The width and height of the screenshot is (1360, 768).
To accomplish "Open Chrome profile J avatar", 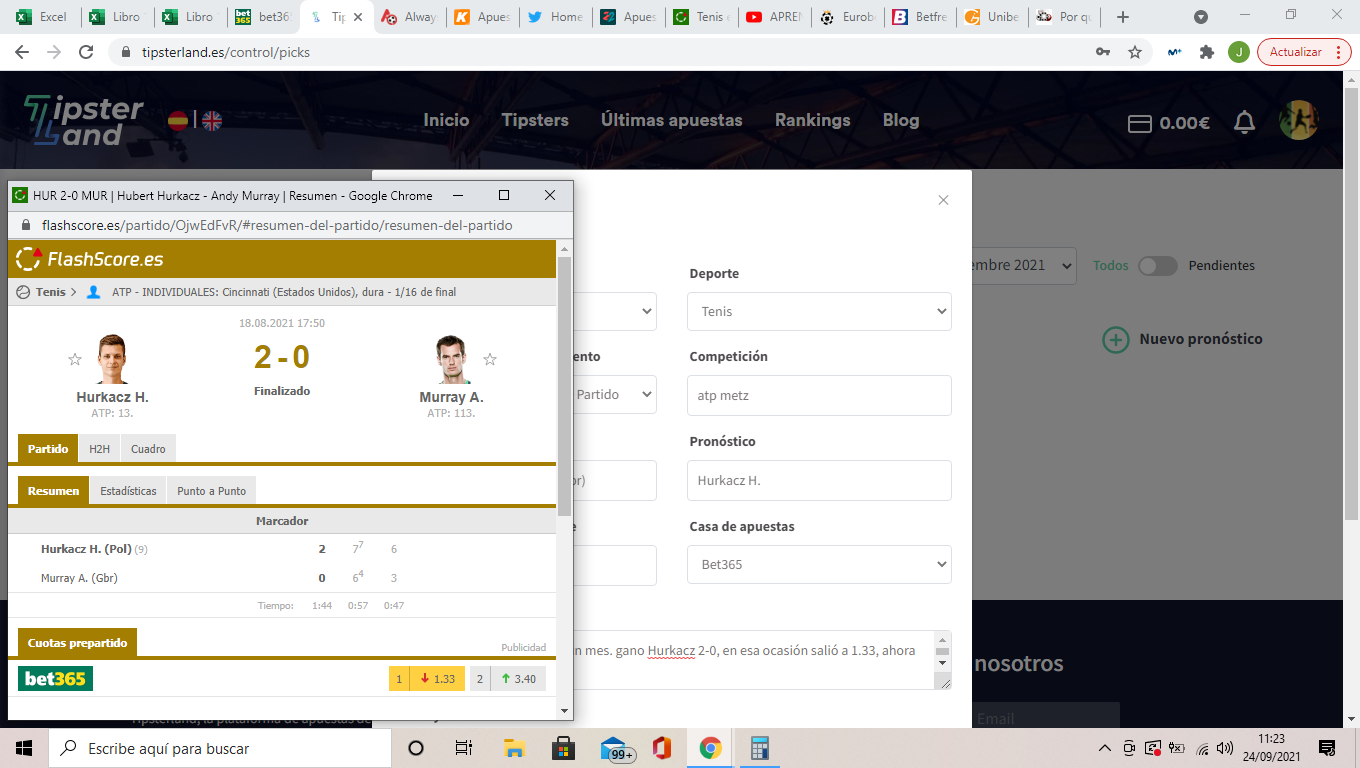I will tap(1239, 52).
